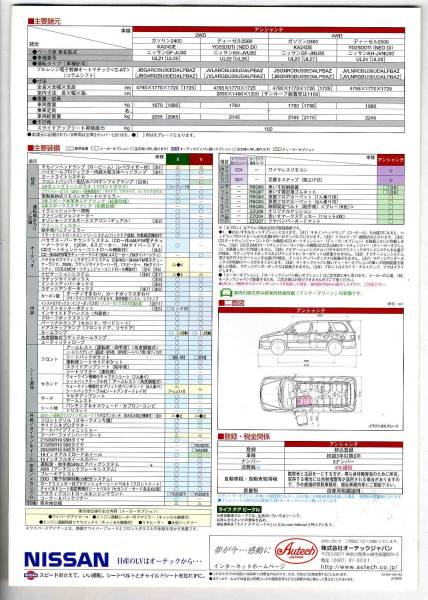
Task: Click the small round Nissan emblem
Action: (29, 575)
